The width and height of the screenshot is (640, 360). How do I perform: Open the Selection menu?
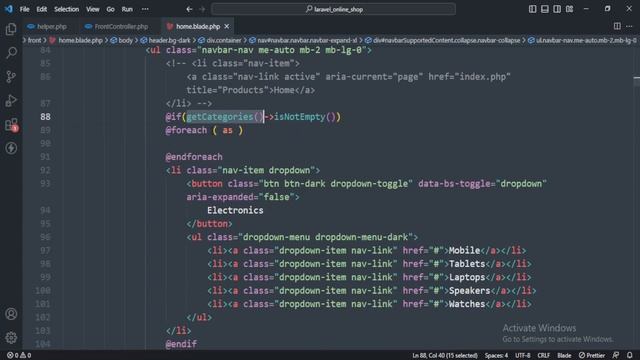pos(66,9)
